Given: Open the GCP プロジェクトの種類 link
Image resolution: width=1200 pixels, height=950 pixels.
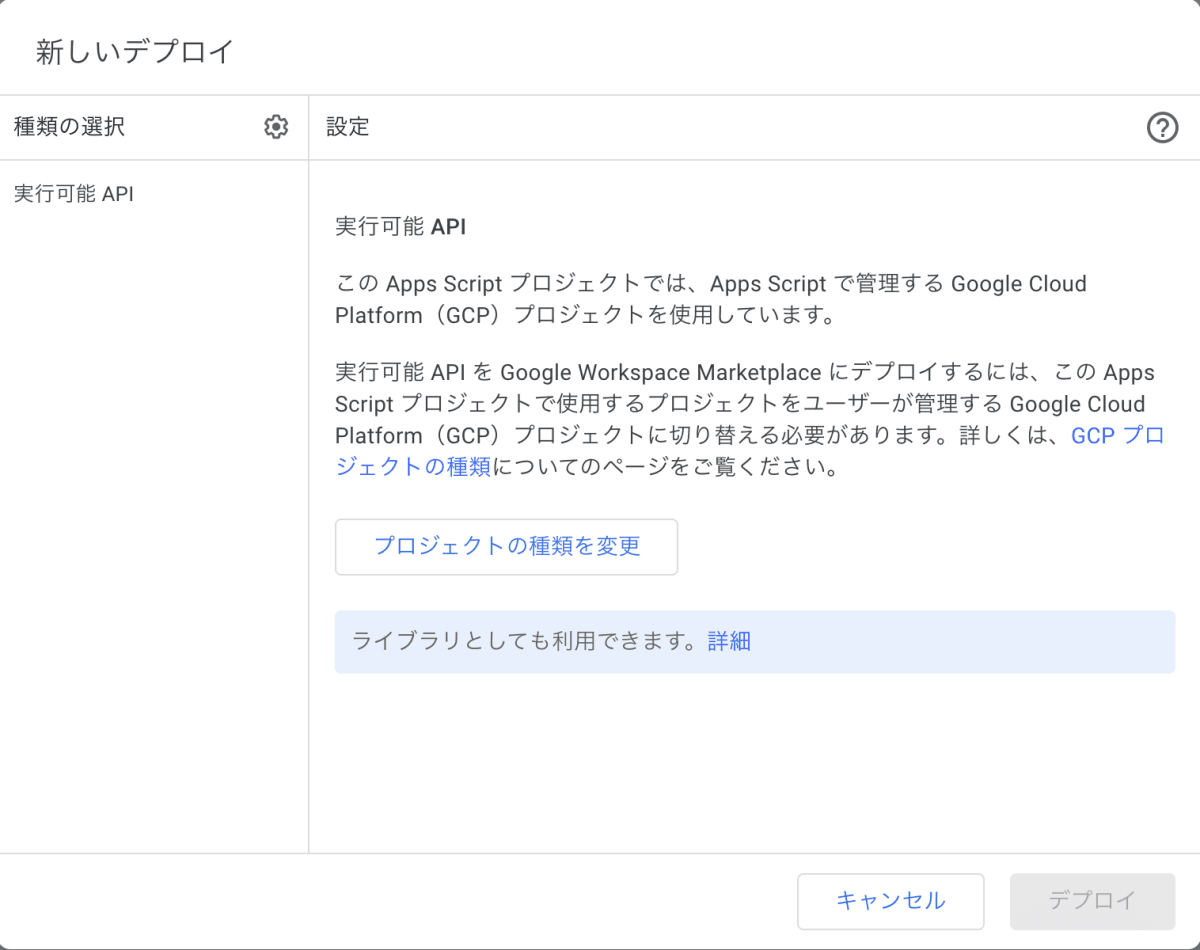Looking at the screenshot, I should pos(1118,436).
